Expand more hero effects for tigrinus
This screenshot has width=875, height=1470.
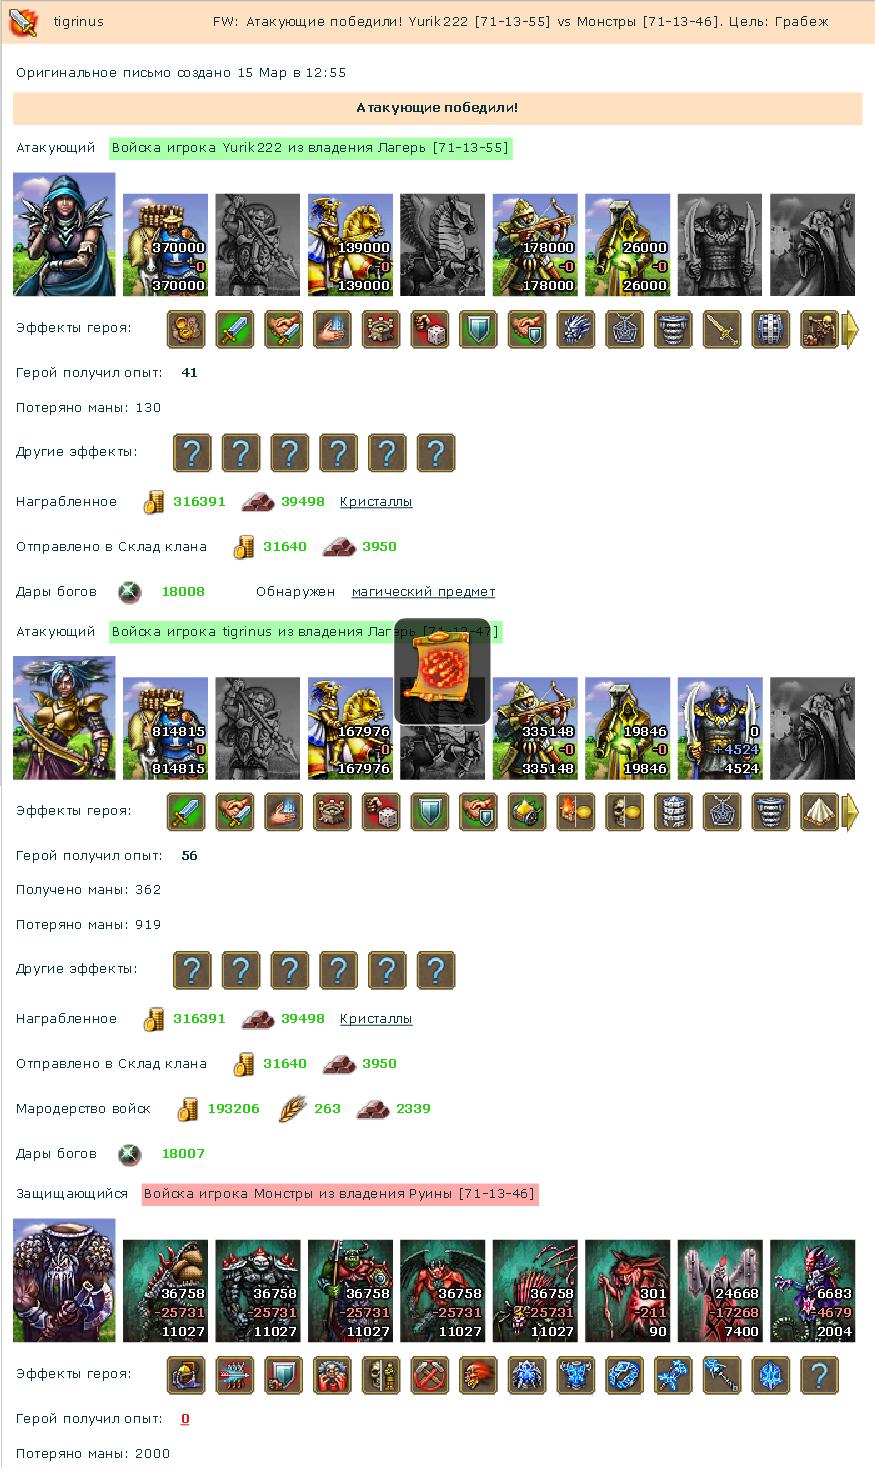(x=851, y=812)
